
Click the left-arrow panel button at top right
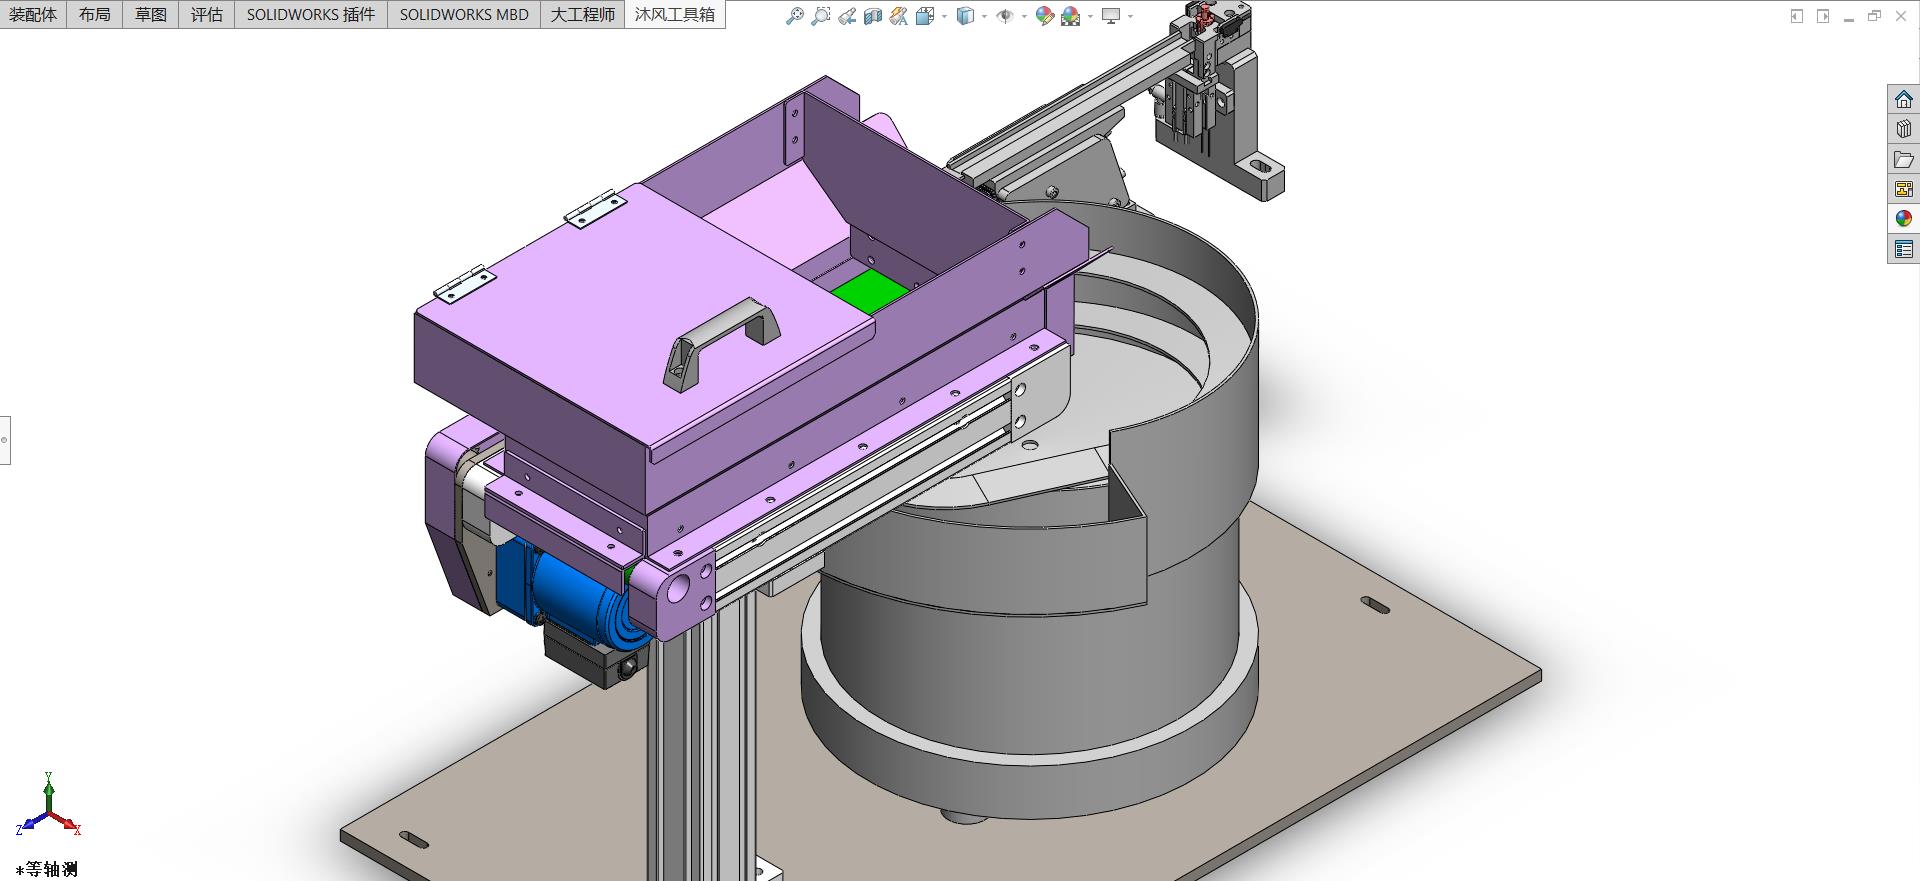click(1797, 16)
